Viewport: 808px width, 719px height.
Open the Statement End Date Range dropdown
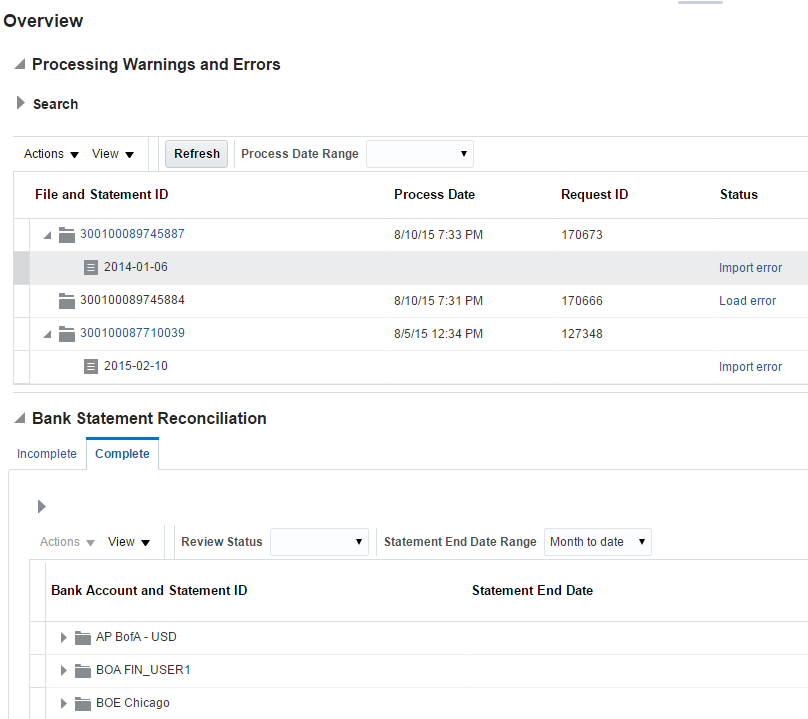pos(597,542)
